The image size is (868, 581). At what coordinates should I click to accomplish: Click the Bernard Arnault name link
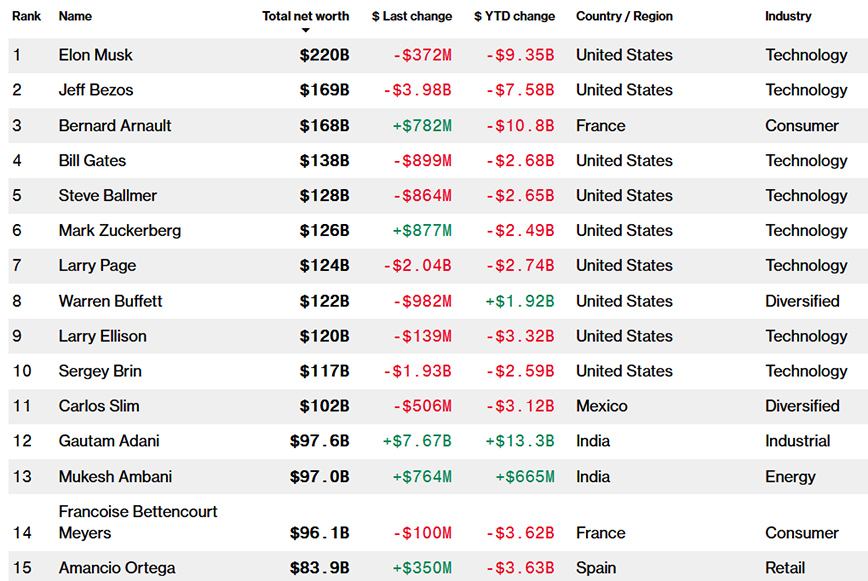pos(115,126)
